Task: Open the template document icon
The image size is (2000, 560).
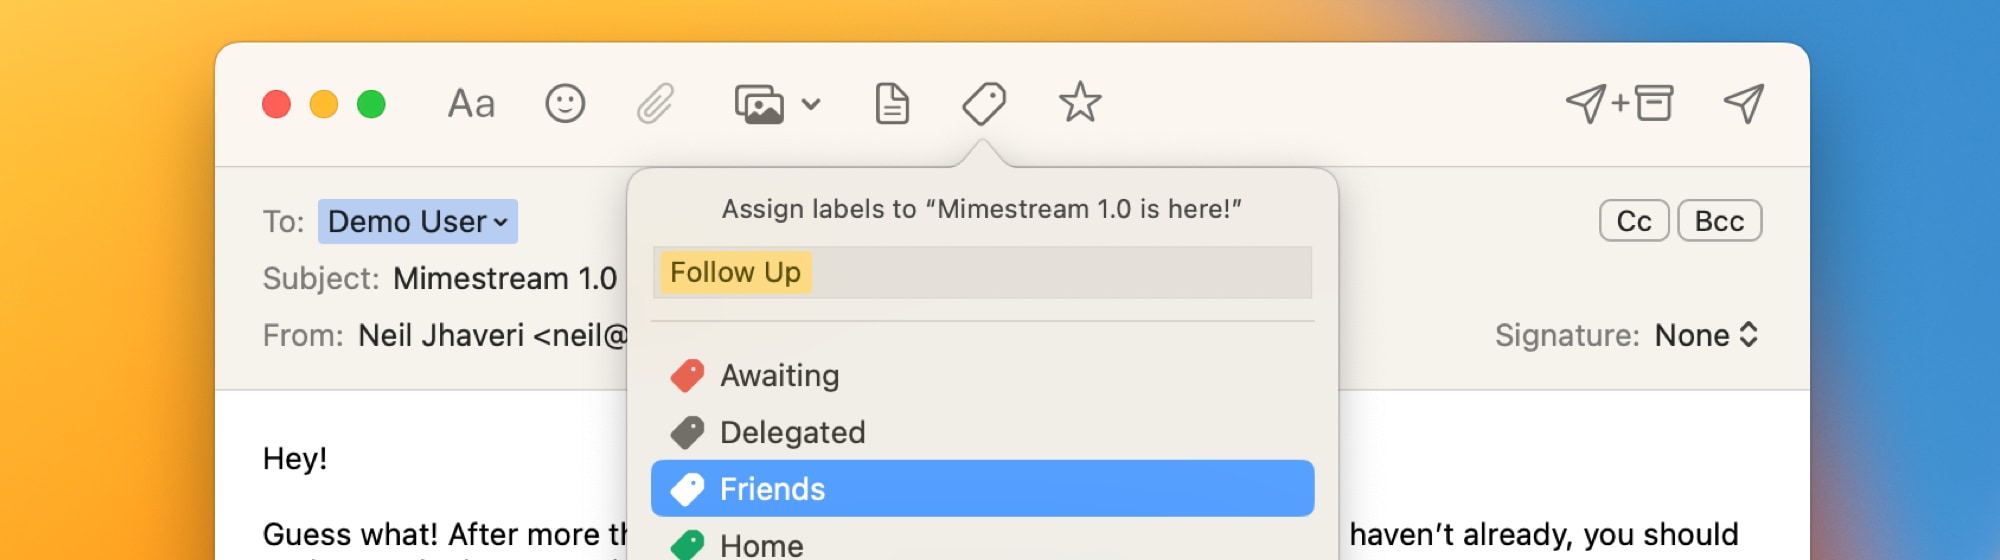Action: (891, 104)
